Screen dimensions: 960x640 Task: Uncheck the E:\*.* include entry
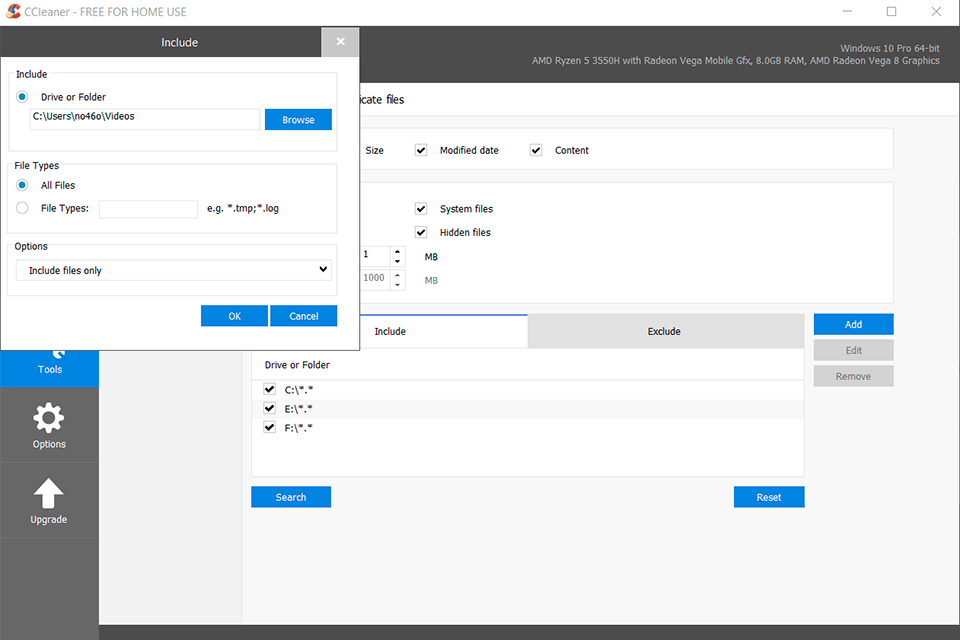tap(269, 408)
